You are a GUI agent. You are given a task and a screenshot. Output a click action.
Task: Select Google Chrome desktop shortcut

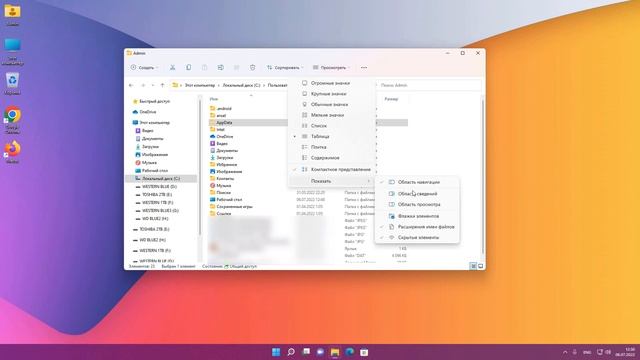pos(12,120)
